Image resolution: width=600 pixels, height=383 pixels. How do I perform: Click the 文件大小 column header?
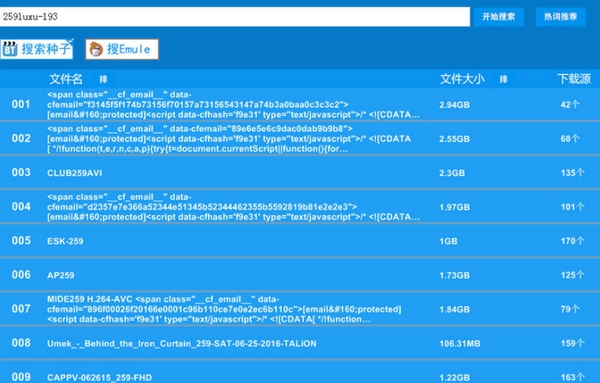point(462,79)
